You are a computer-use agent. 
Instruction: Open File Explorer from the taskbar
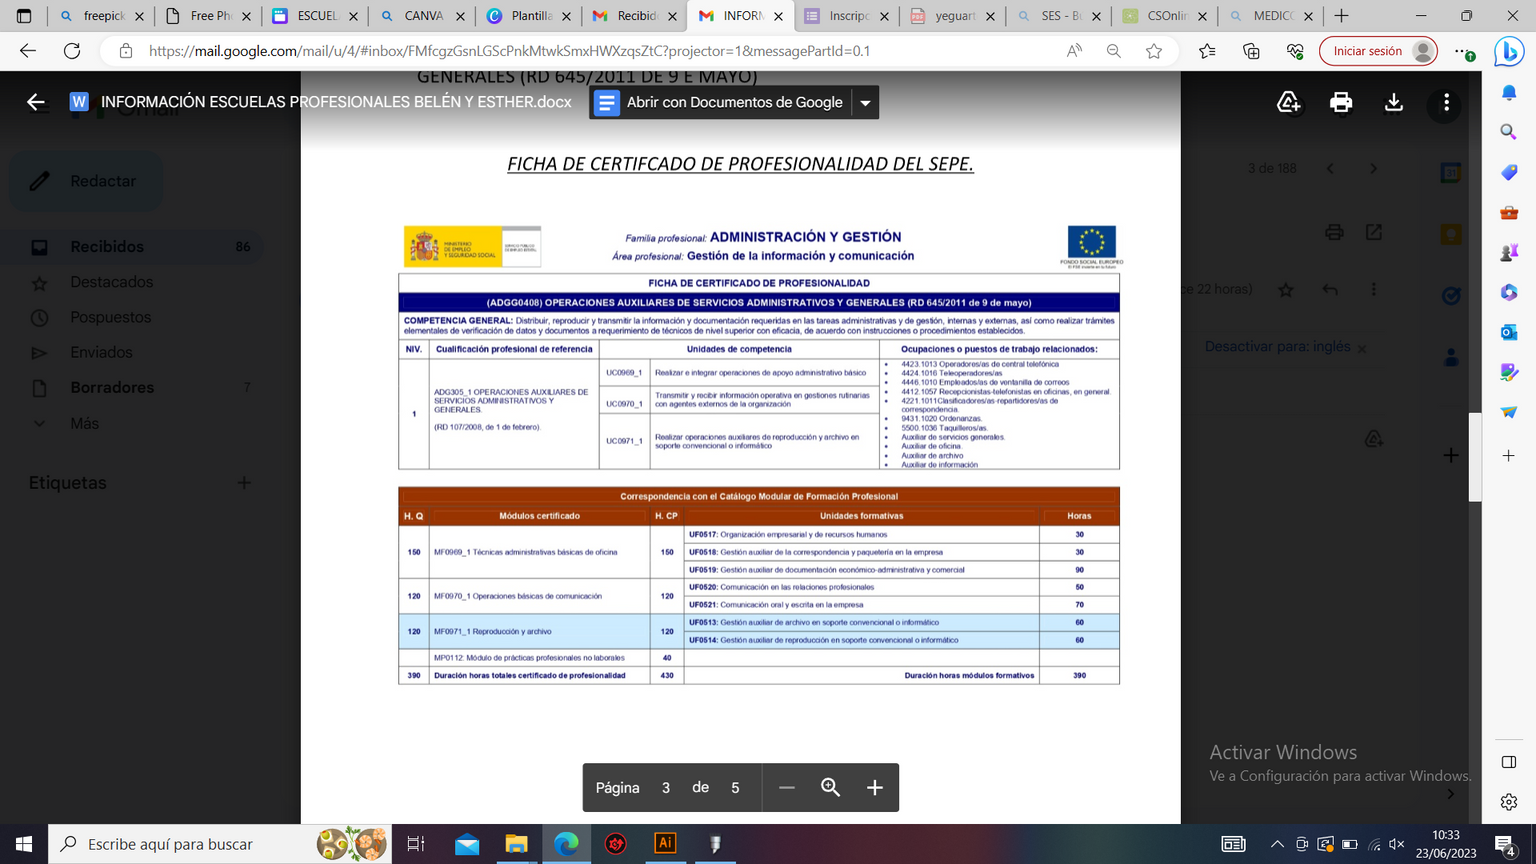(x=516, y=844)
